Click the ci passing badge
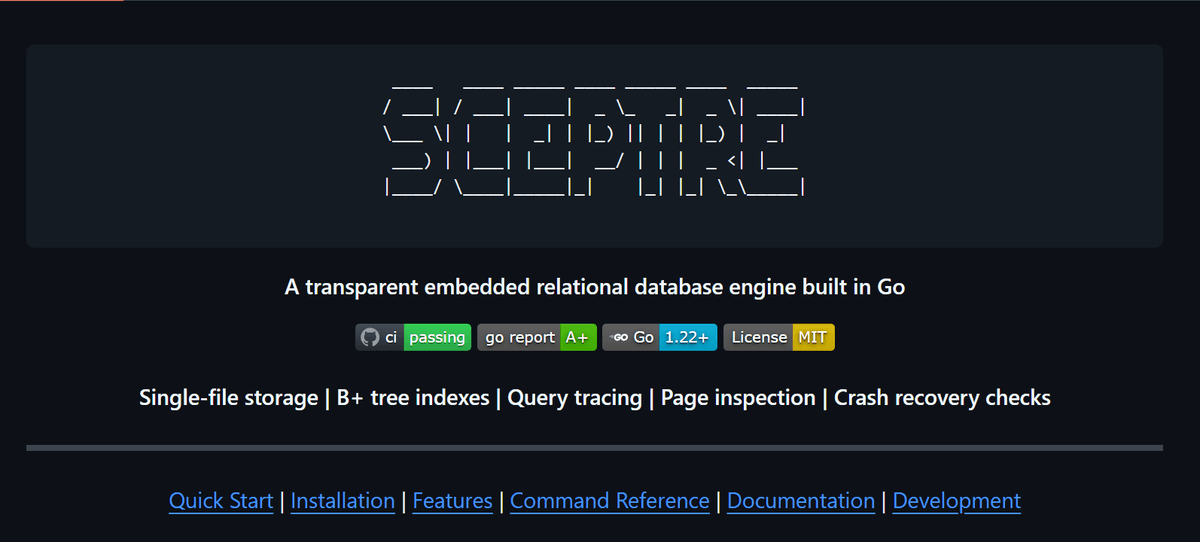The image size is (1200, 542). click(x=414, y=337)
